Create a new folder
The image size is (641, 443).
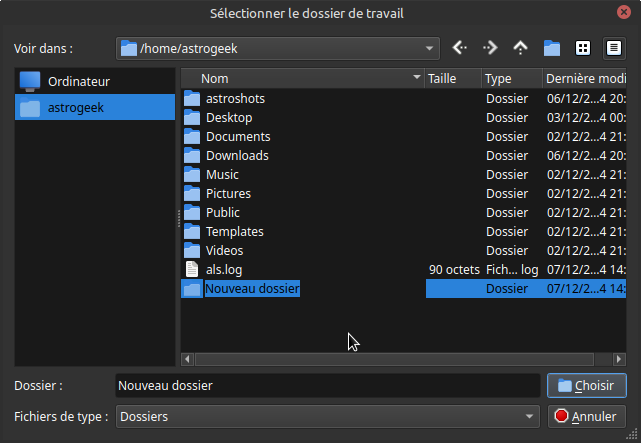coord(551,48)
